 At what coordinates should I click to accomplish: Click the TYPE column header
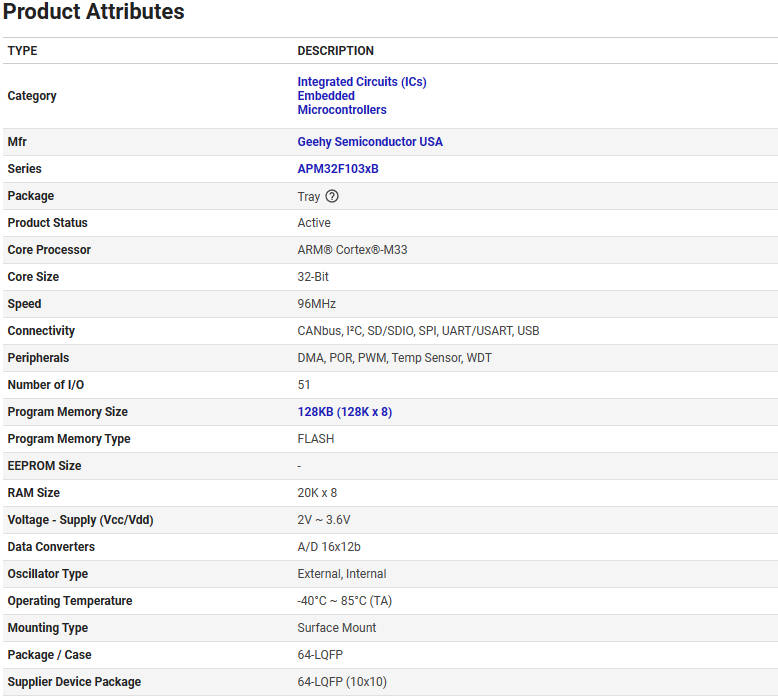click(x=22, y=51)
